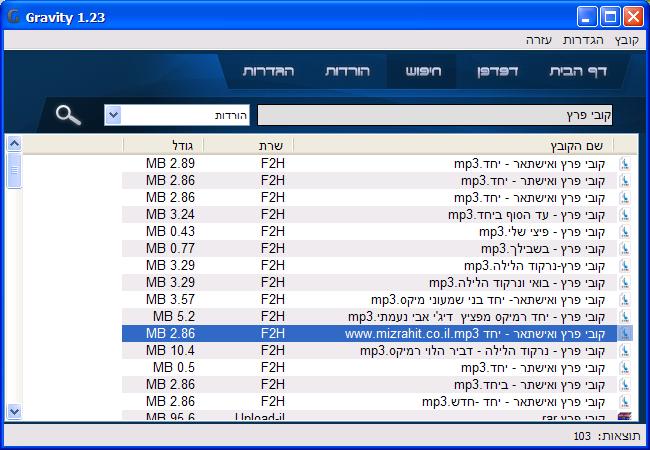Screen dimensions: 650x450
Task: Click the 'MB 0.5' size cell
Action: coord(174,368)
